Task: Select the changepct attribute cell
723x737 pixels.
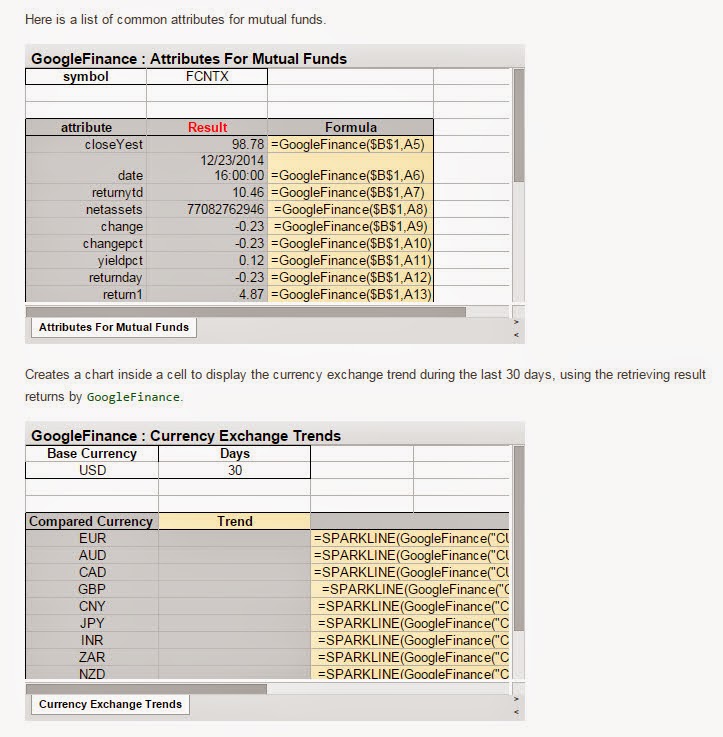Action: pyautogui.click(x=86, y=243)
